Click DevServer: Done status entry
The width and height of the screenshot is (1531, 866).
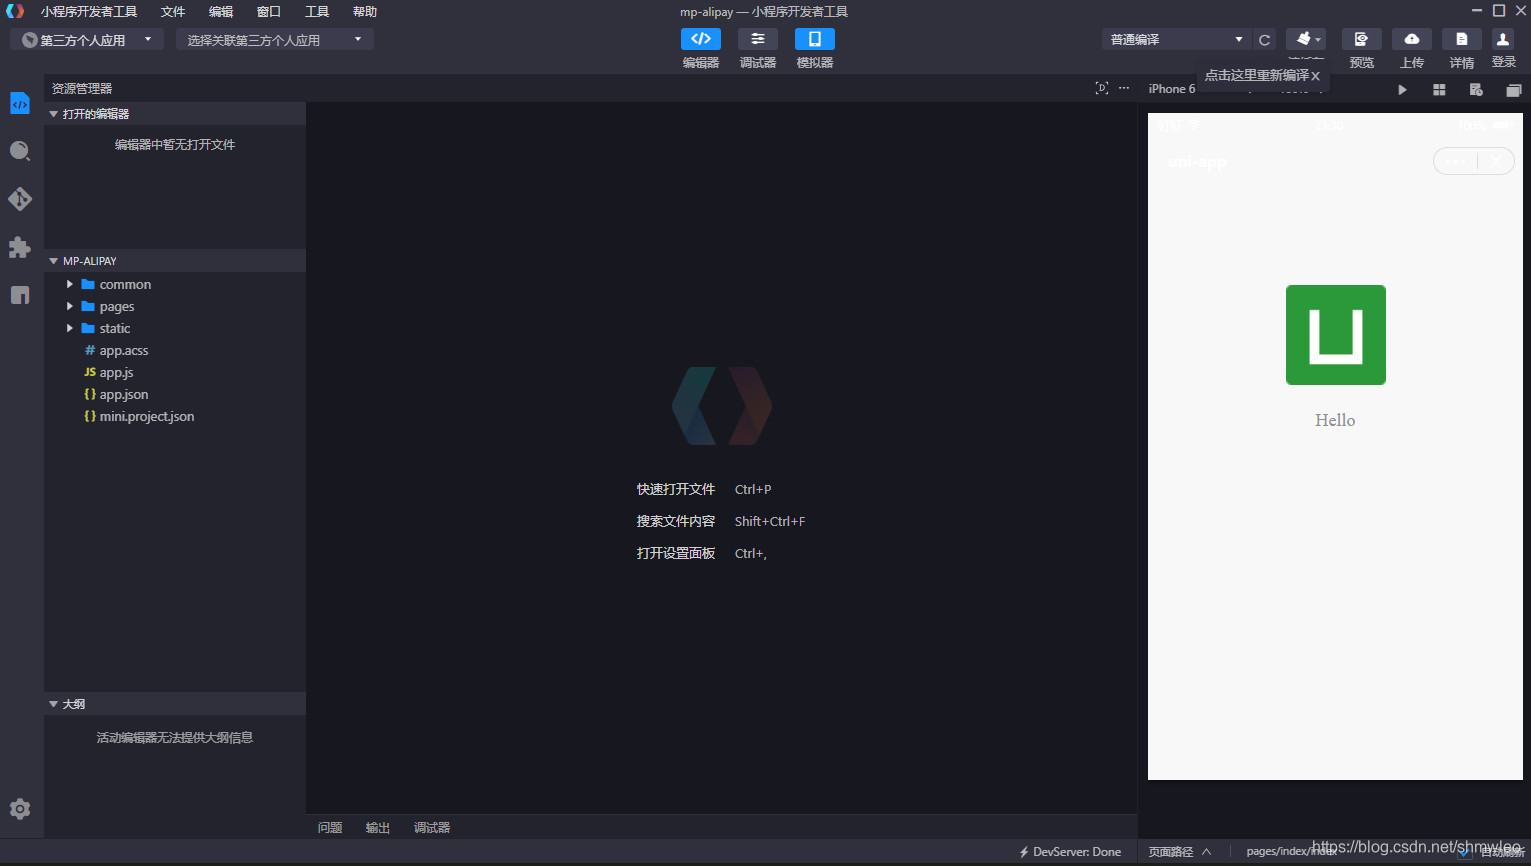[1070, 852]
